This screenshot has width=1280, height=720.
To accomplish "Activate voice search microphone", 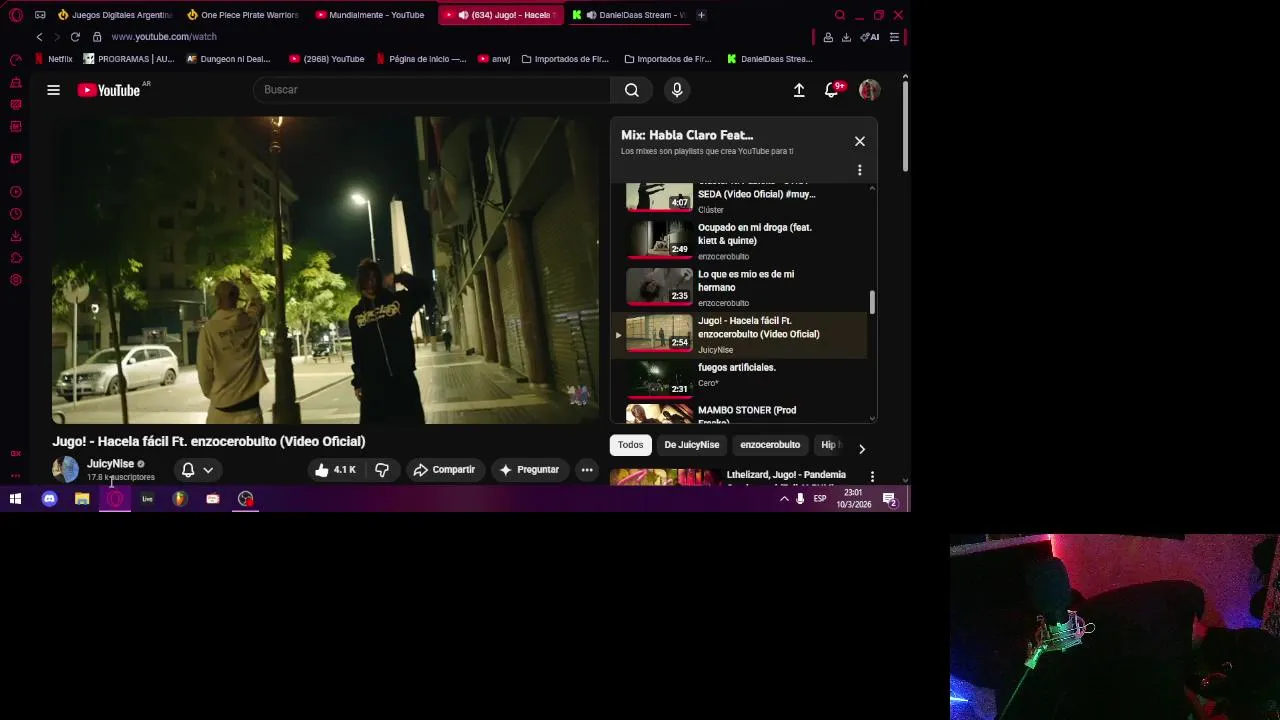I will click(x=677, y=90).
